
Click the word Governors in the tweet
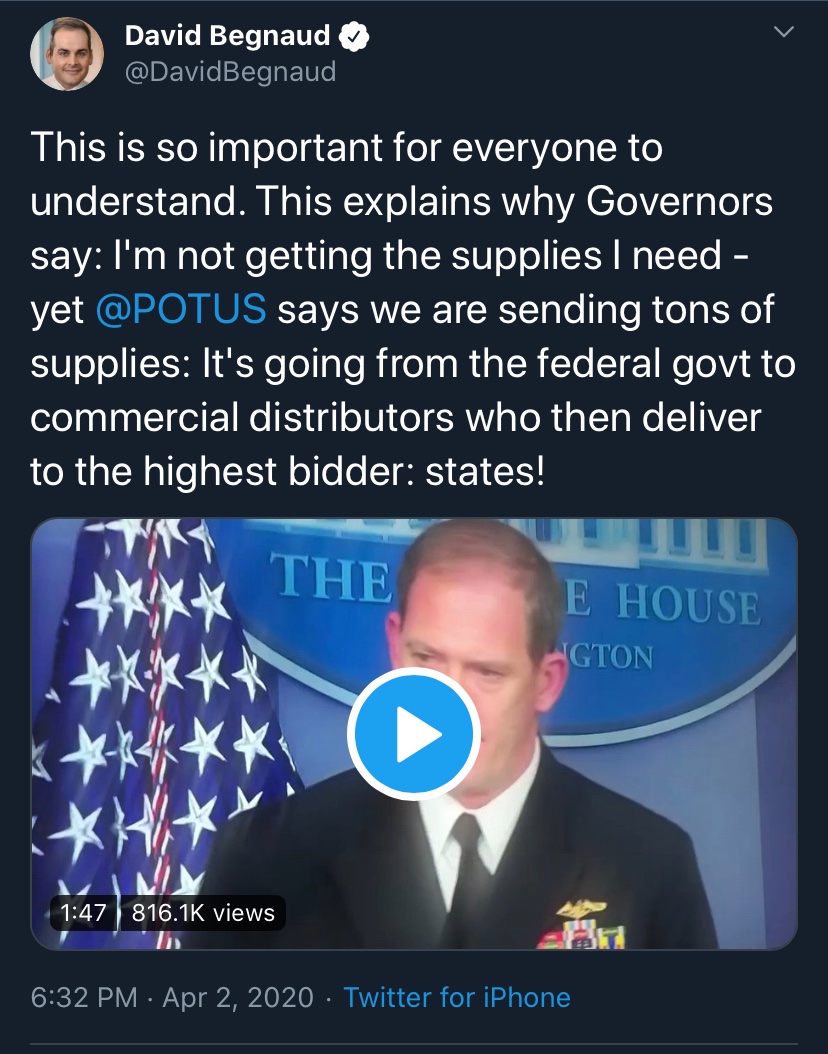(679, 201)
